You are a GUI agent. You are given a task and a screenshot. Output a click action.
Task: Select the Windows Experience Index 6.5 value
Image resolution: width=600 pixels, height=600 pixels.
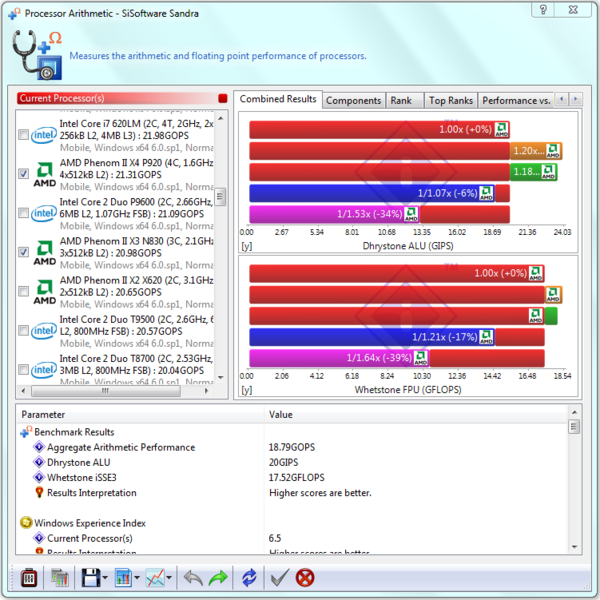pos(275,538)
